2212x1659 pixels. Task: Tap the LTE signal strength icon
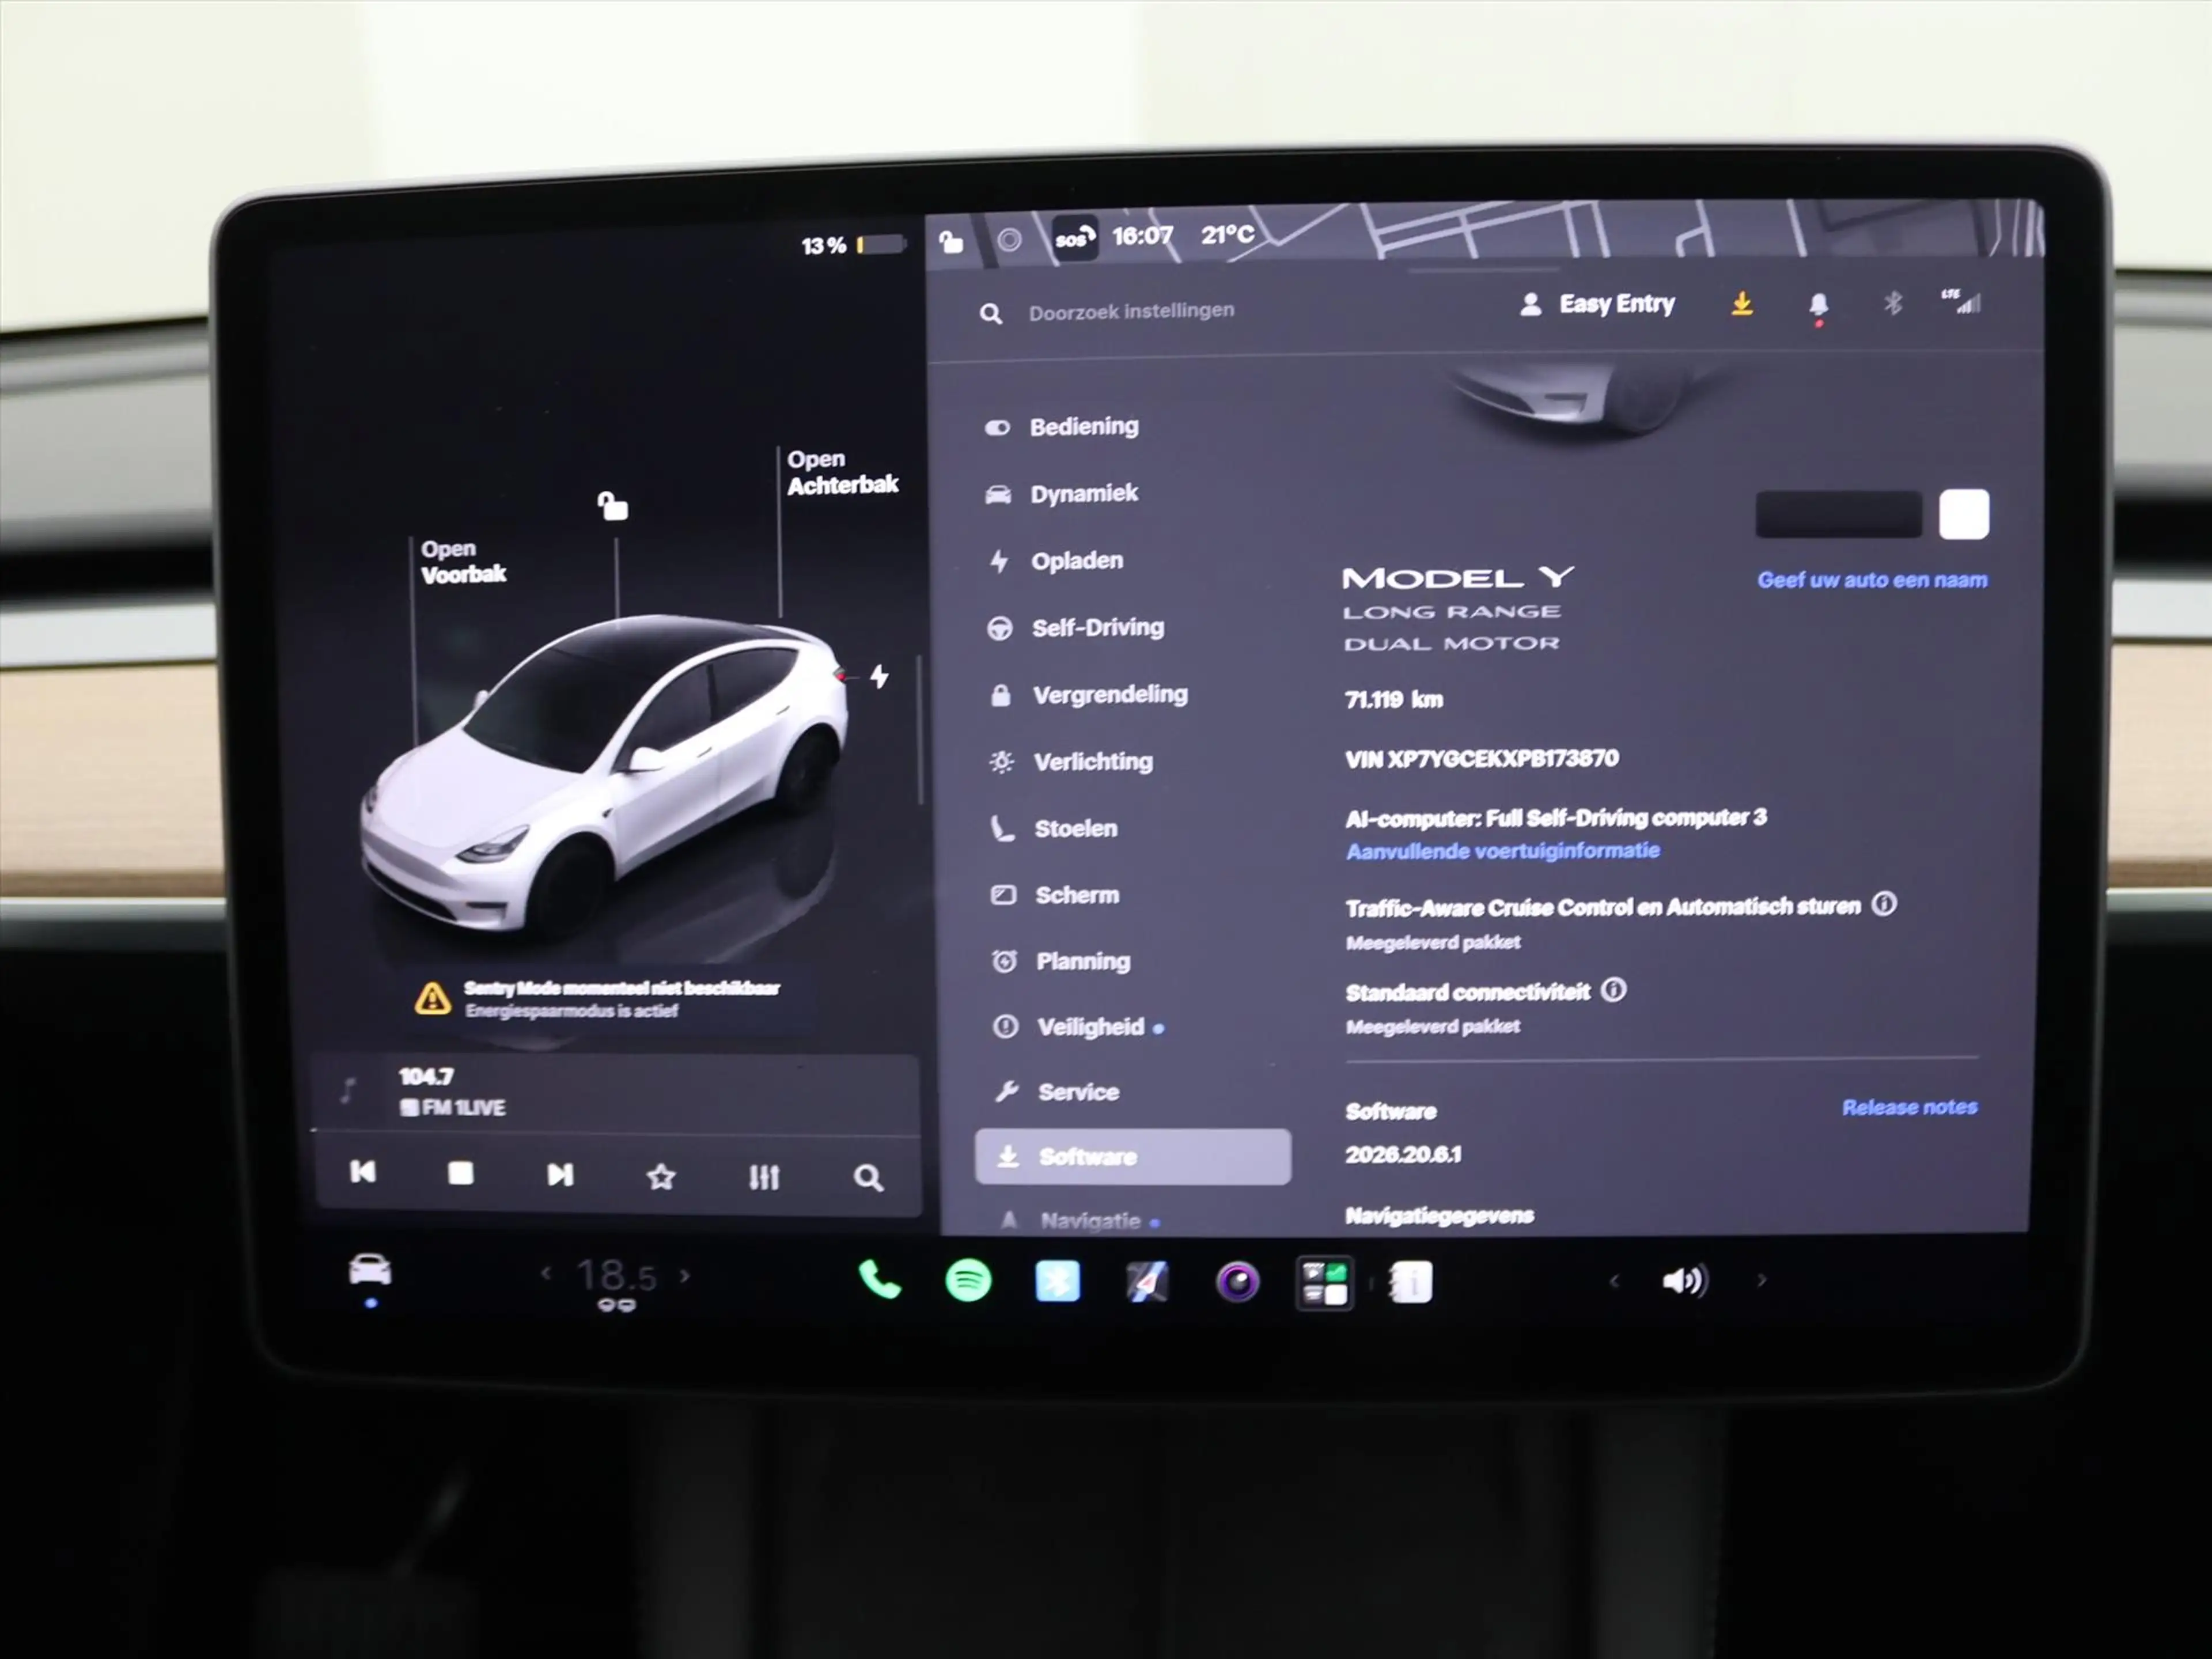(x=1961, y=301)
